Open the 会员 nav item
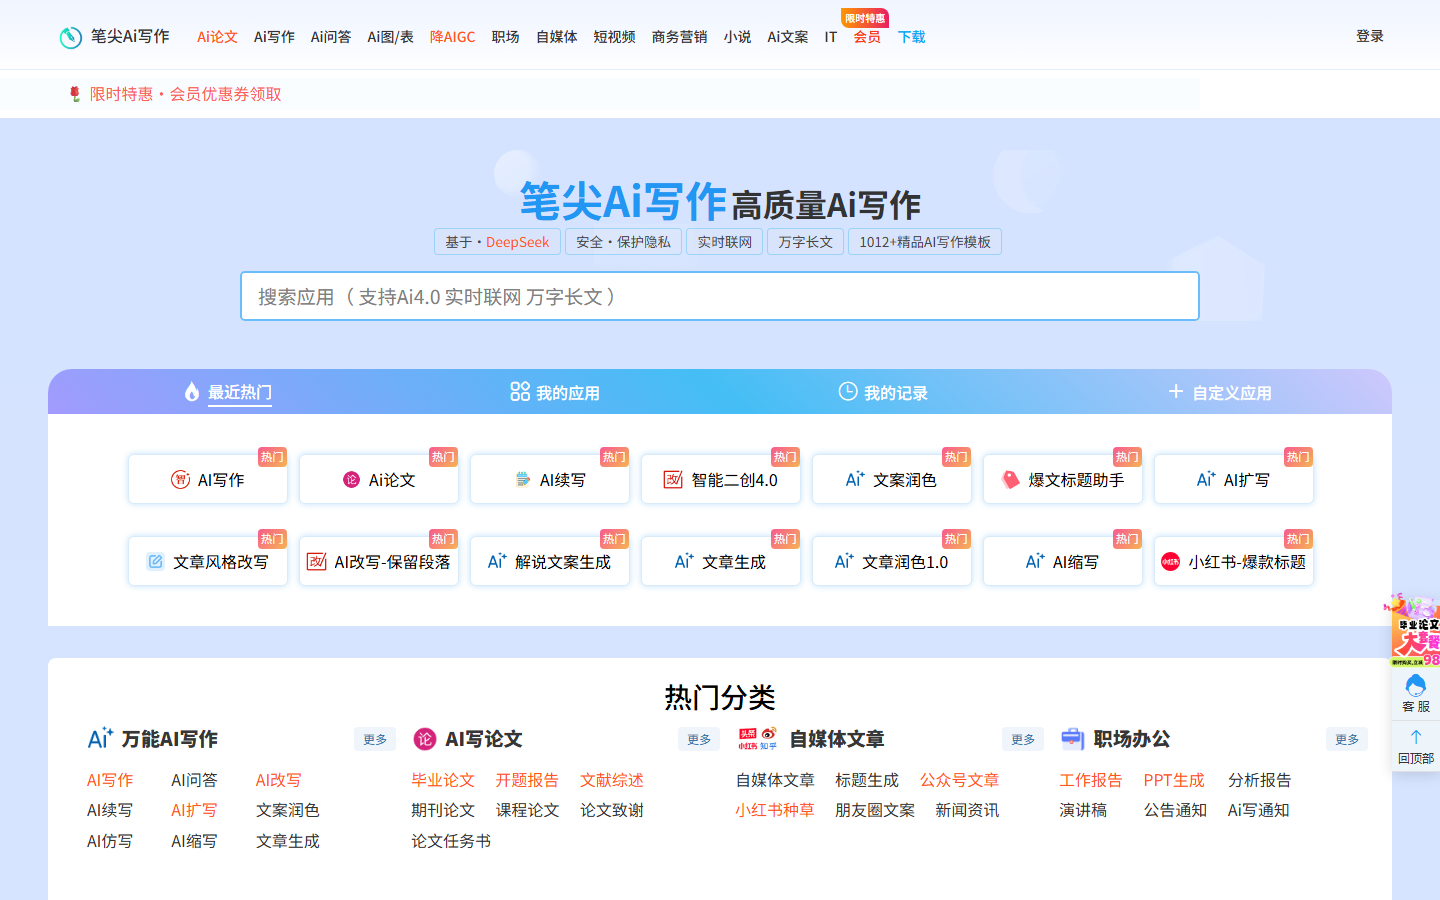The height and width of the screenshot is (900, 1440). (867, 37)
